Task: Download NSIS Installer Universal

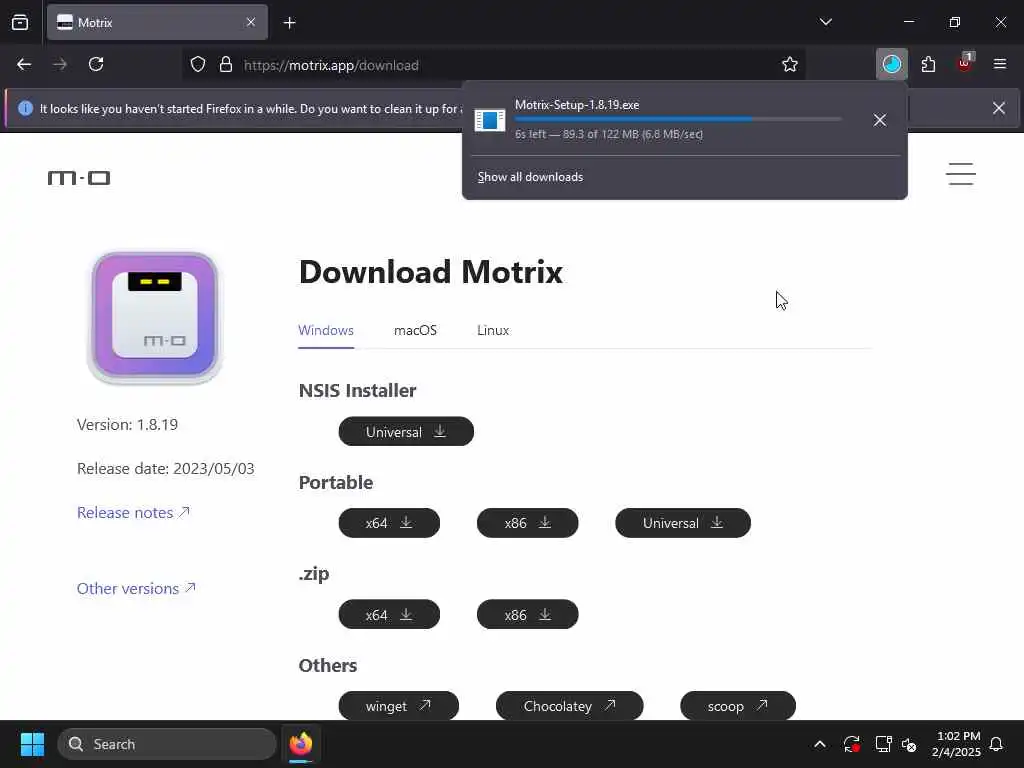Action: click(406, 432)
